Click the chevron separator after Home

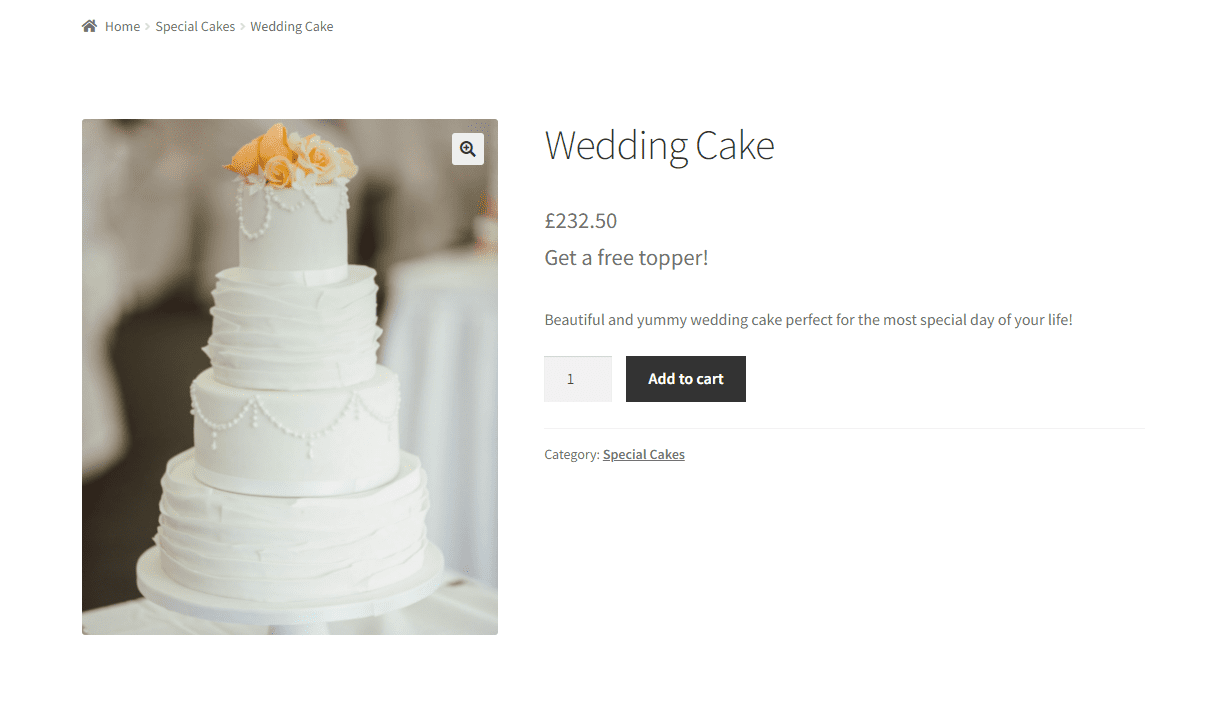[148, 27]
